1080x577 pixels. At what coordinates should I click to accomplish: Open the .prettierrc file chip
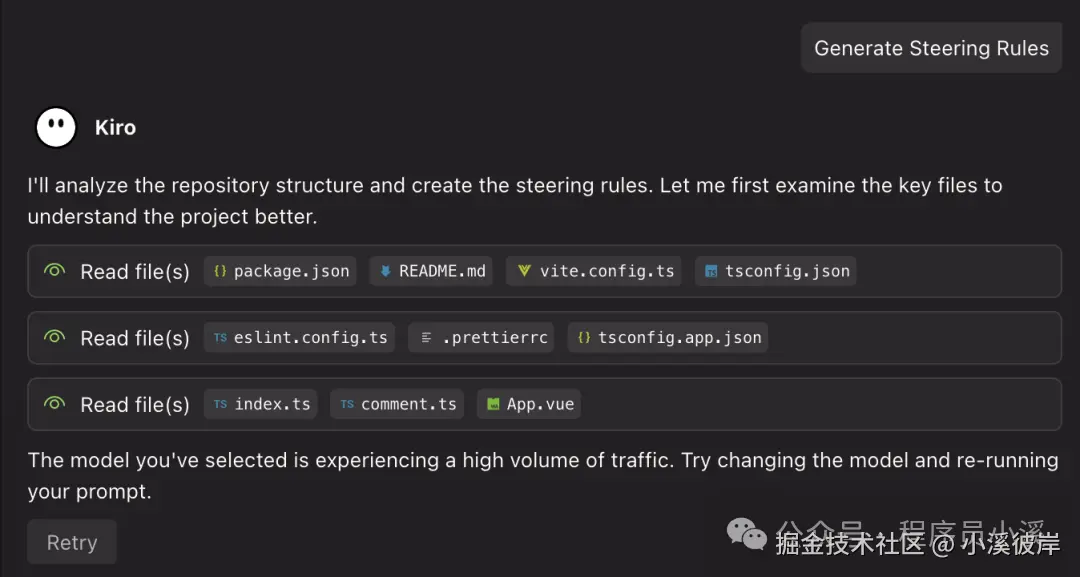[x=483, y=338]
